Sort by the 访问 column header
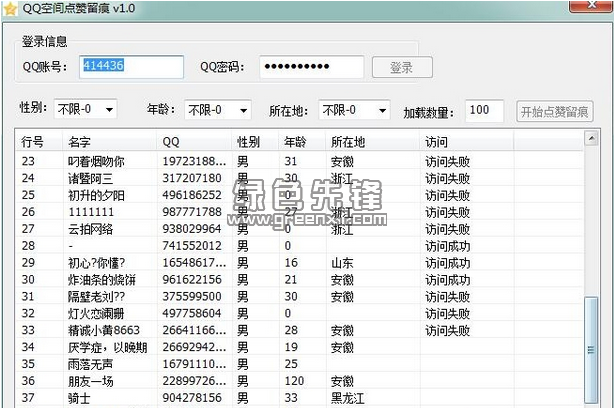The image size is (614, 408). (x=467, y=141)
